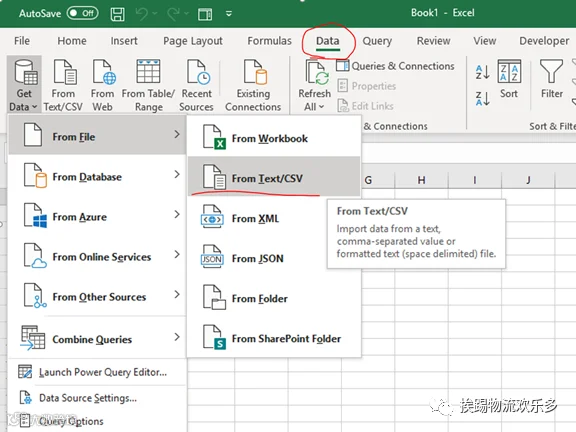
Task: Click the Undo arrow icon
Action: (141, 14)
